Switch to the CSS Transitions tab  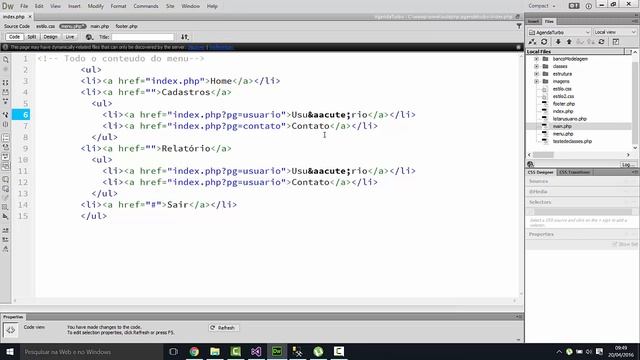tap(574, 172)
